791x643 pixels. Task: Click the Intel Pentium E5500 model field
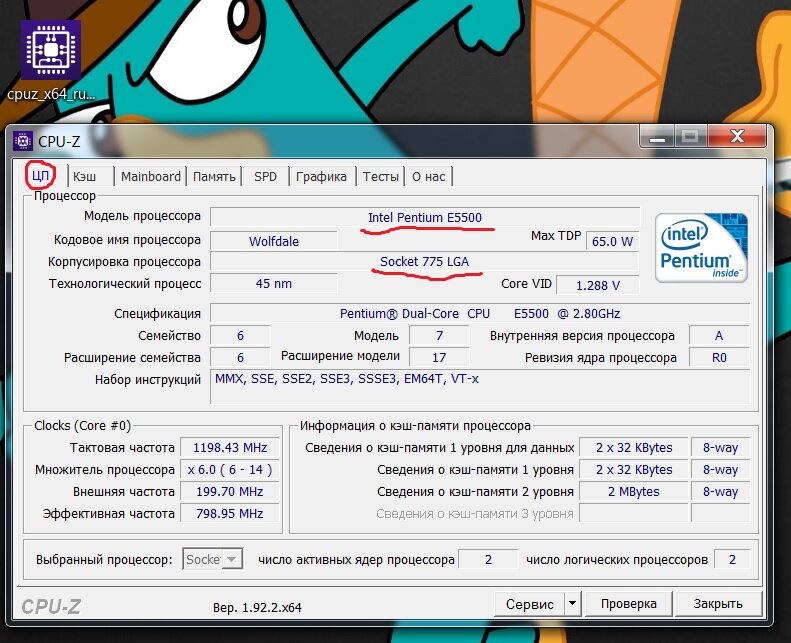tap(425, 217)
